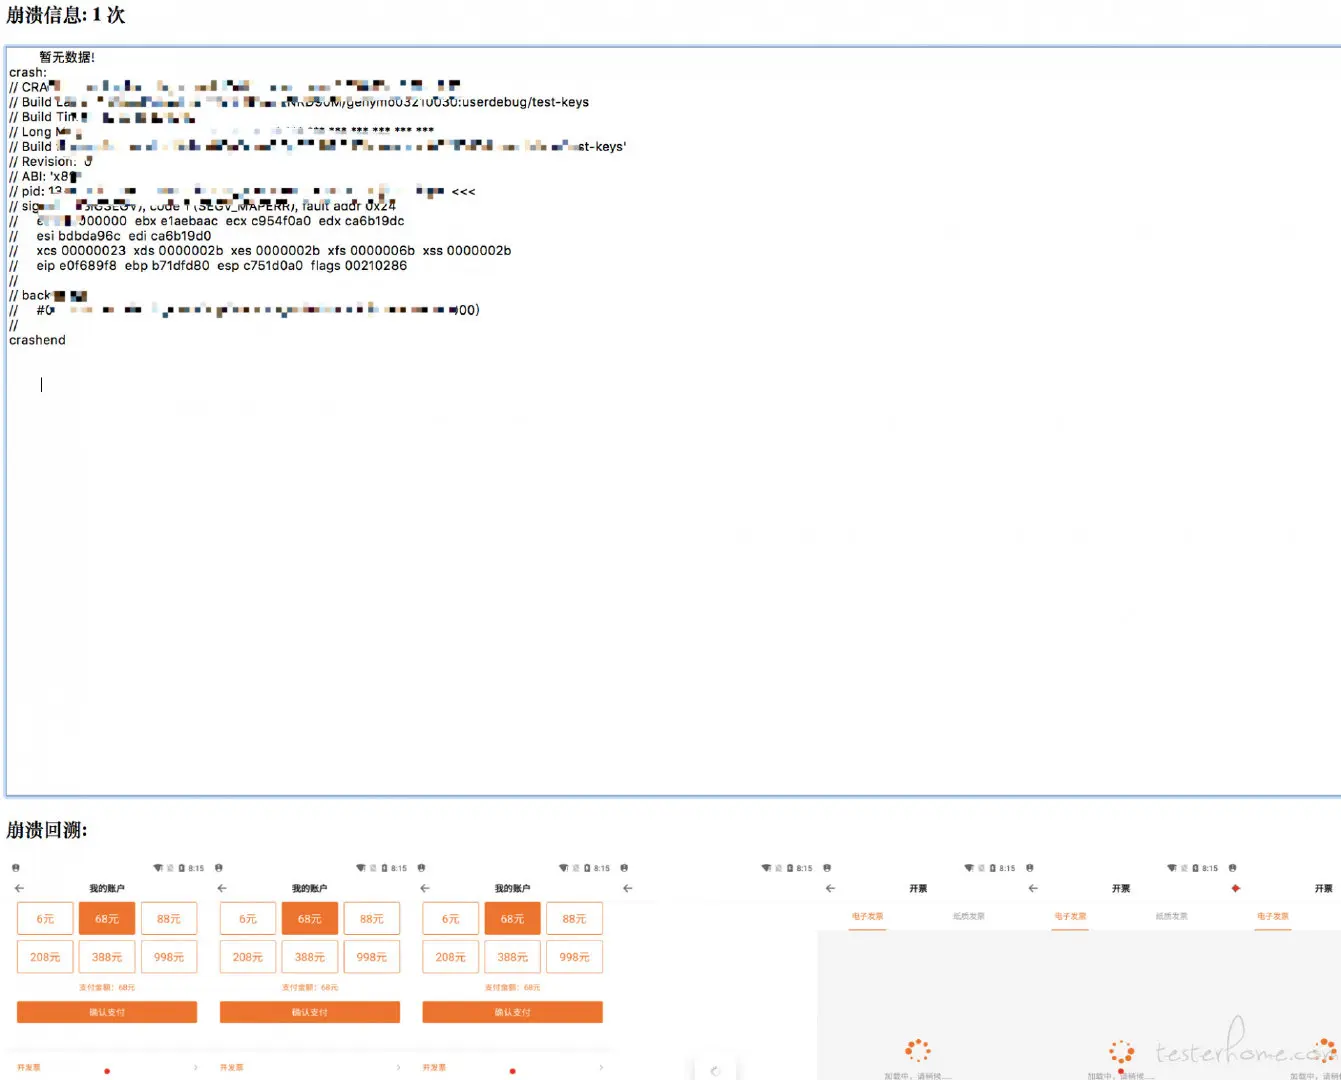The width and height of the screenshot is (1341, 1080).
Task: Open the third 我的账户 crash screenshot
Action: pos(513,970)
